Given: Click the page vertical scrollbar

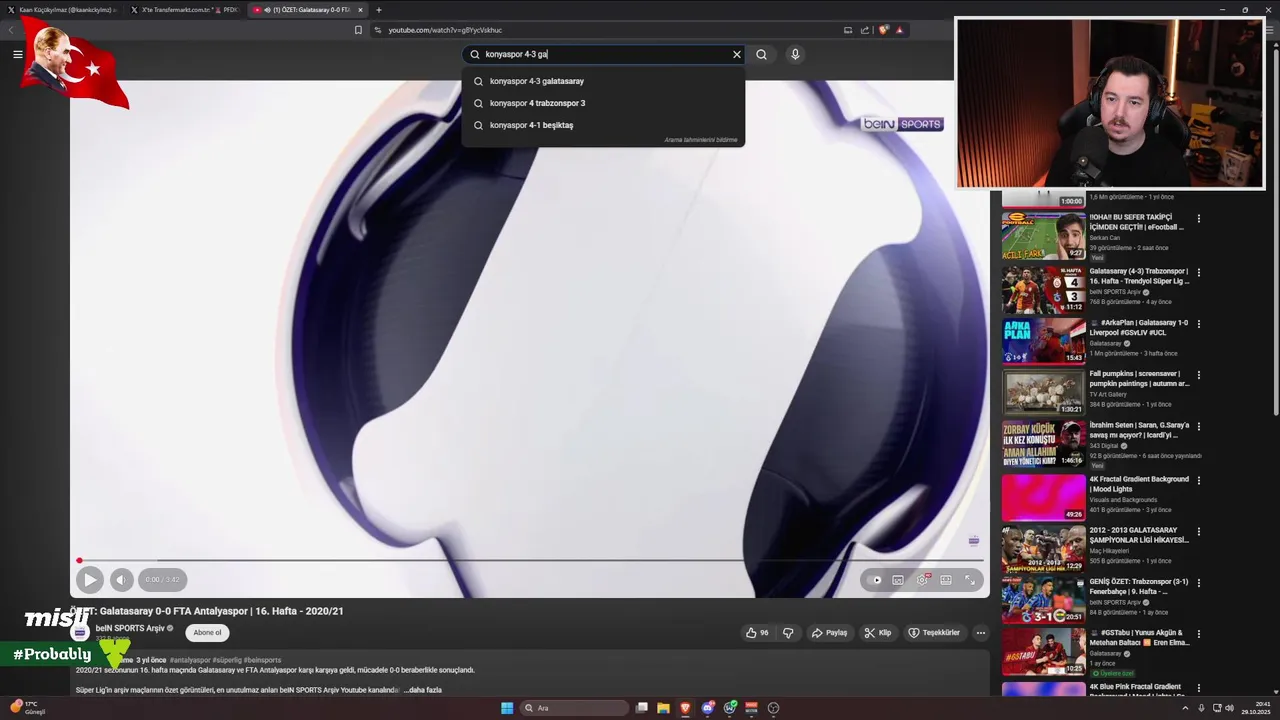Looking at the screenshot, I should (x=1274, y=230).
